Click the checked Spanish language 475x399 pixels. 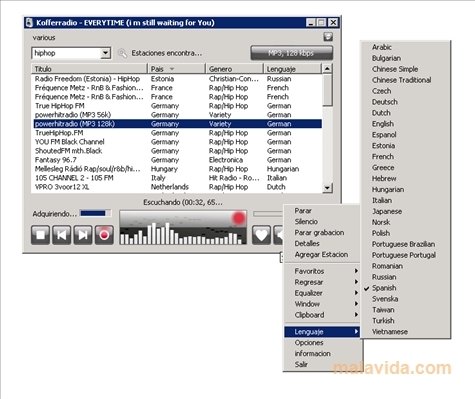tap(406, 288)
